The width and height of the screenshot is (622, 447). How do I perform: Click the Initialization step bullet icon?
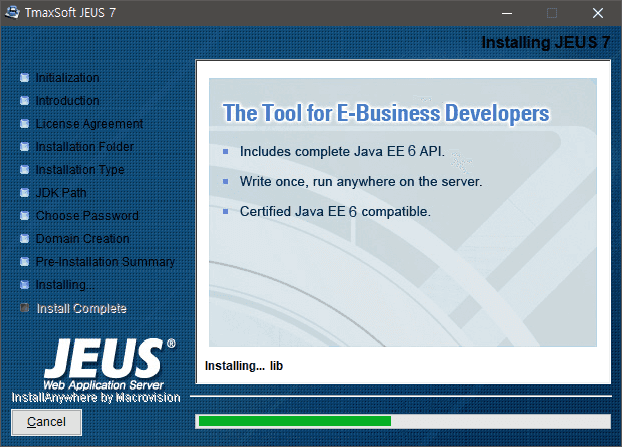pyautogui.click(x=25, y=78)
